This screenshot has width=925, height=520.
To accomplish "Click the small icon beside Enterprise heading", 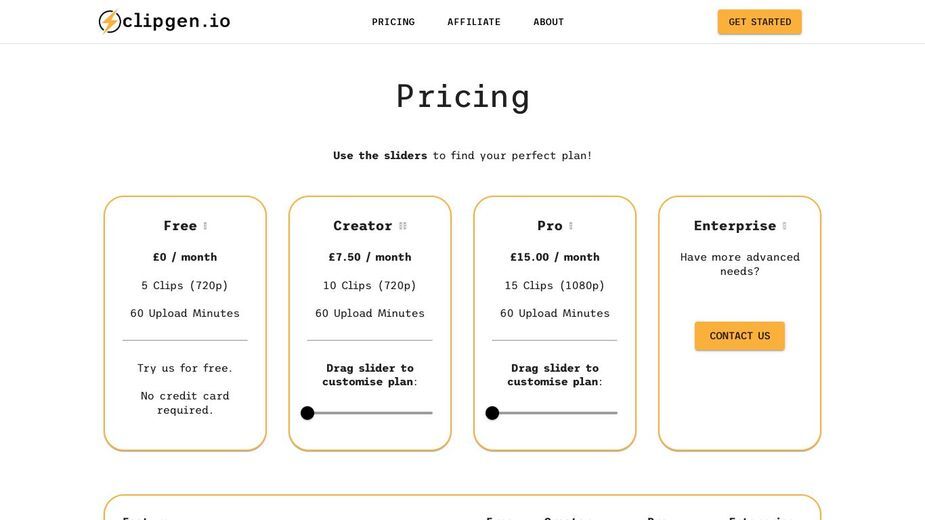I will [x=784, y=226].
